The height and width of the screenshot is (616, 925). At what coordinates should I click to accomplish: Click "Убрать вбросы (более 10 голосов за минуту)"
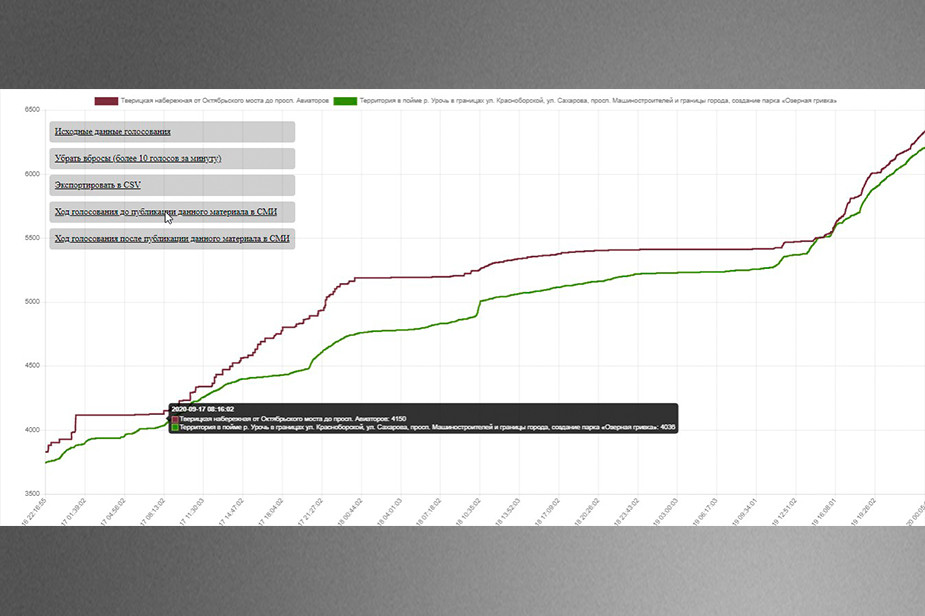pos(137,159)
